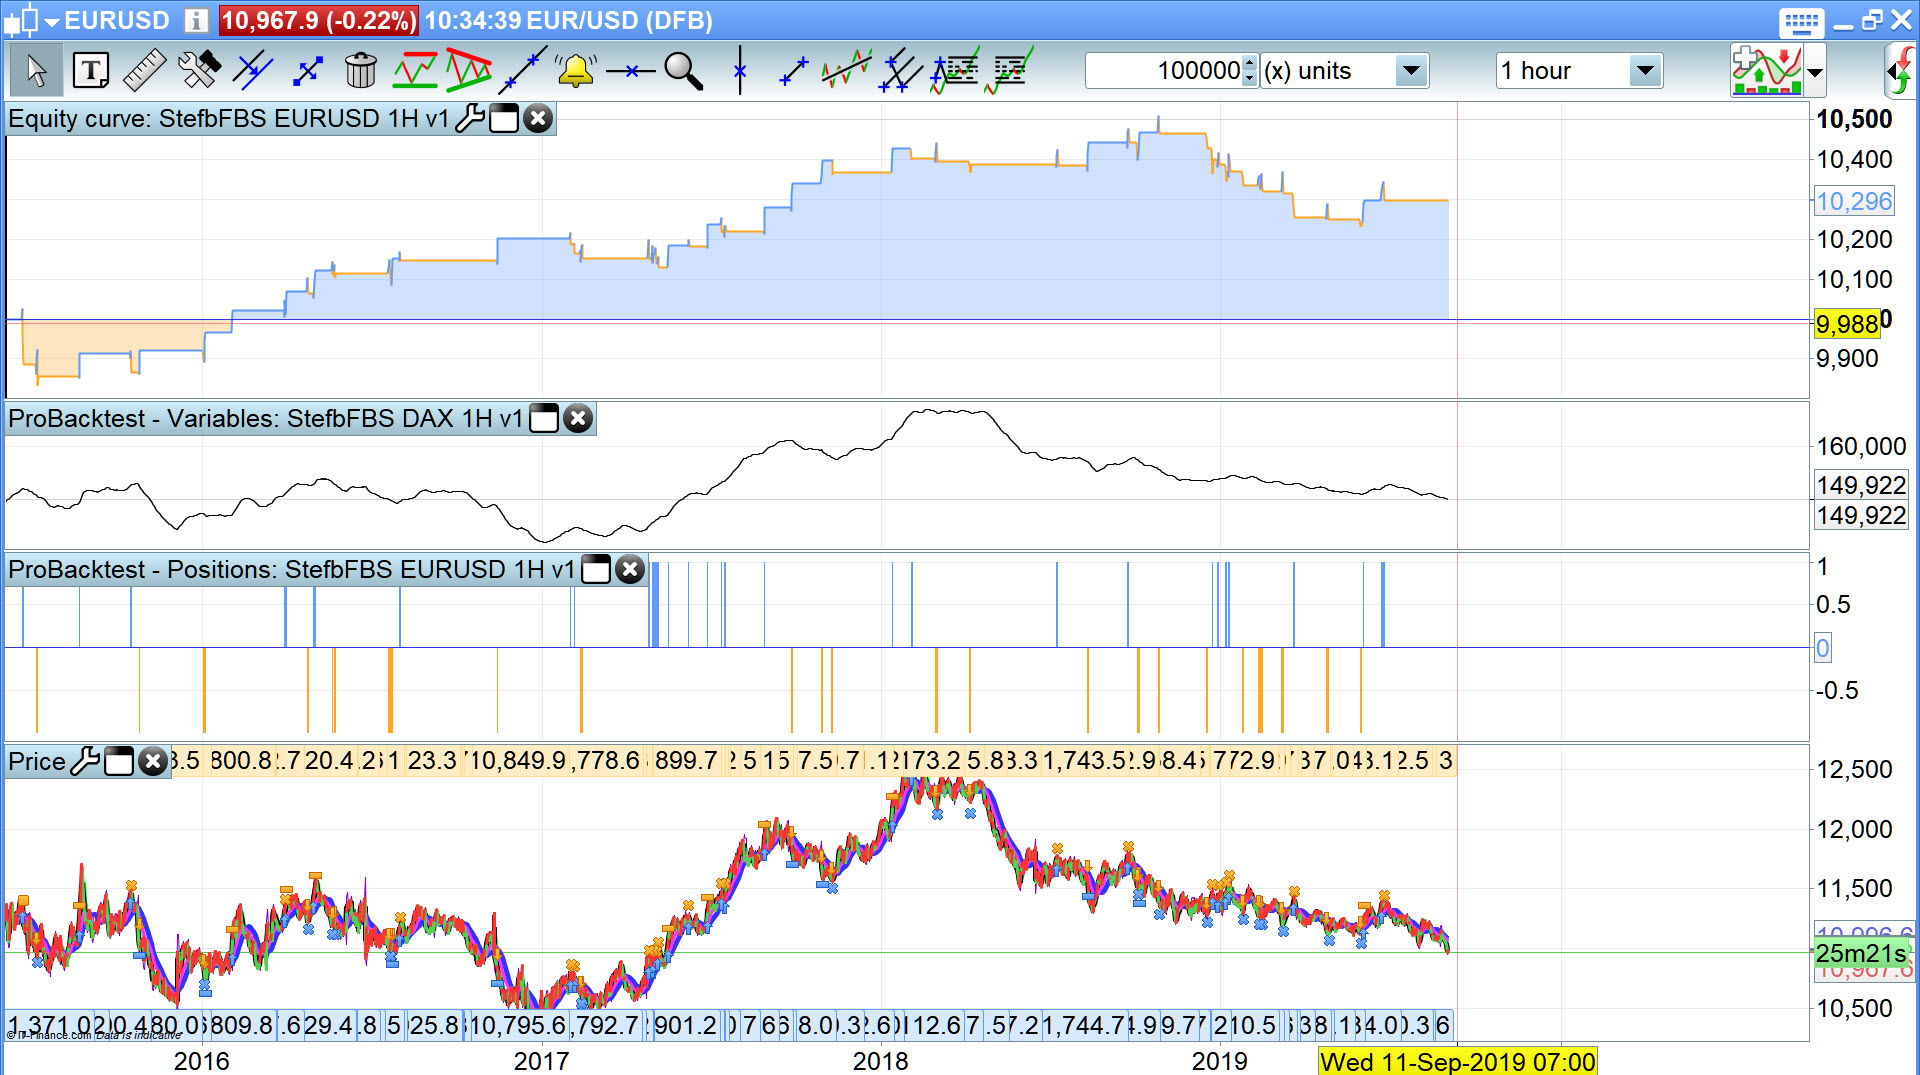Click the 10,849.9 trade label in Price panel
The width and height of the screenshot is (1920, 1075).
[x=517, y=761]
